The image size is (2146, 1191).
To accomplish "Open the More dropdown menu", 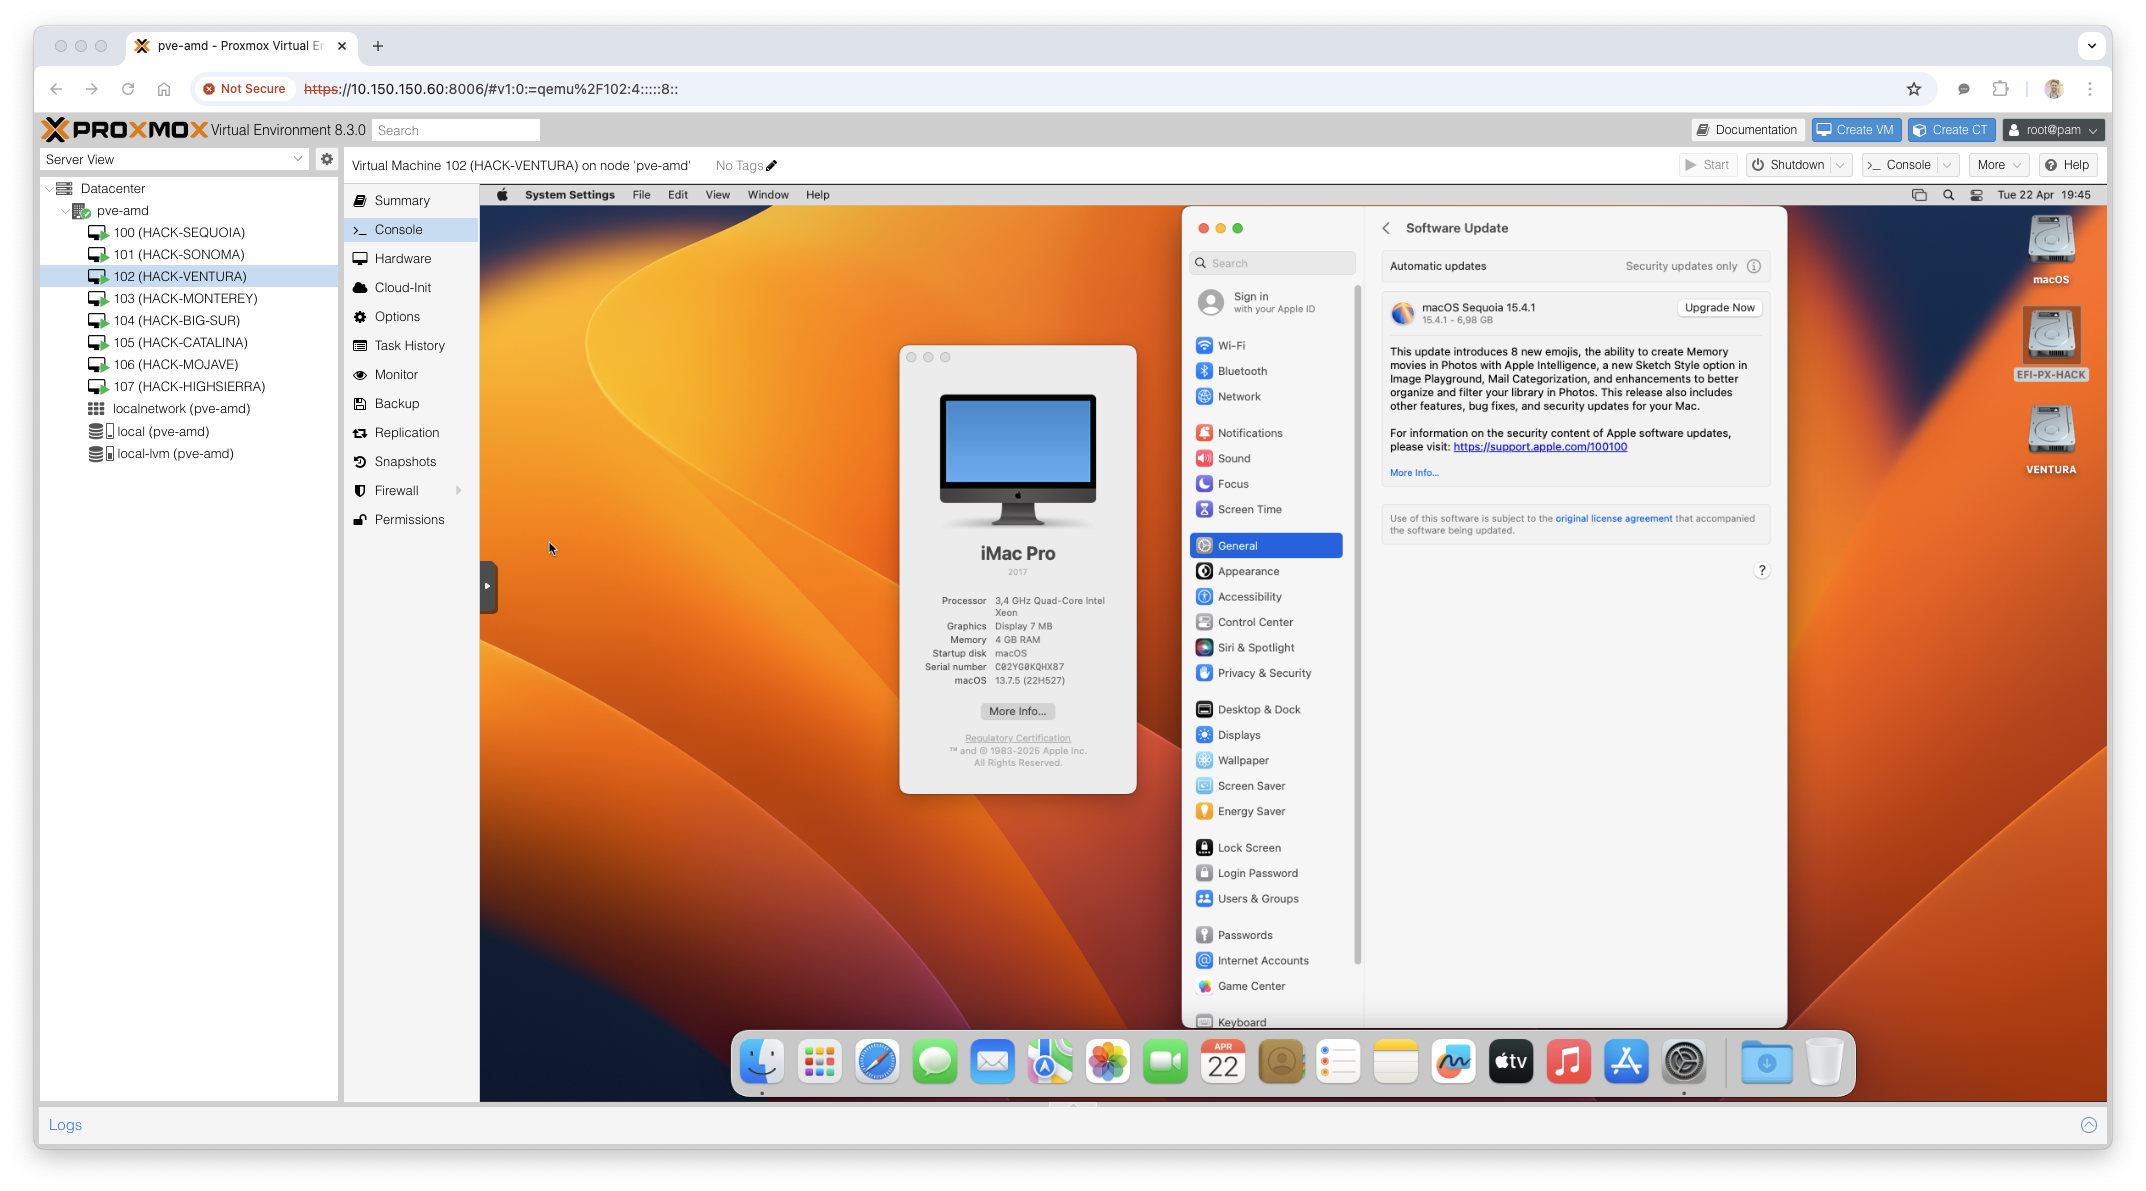I will pos(1999,165).
